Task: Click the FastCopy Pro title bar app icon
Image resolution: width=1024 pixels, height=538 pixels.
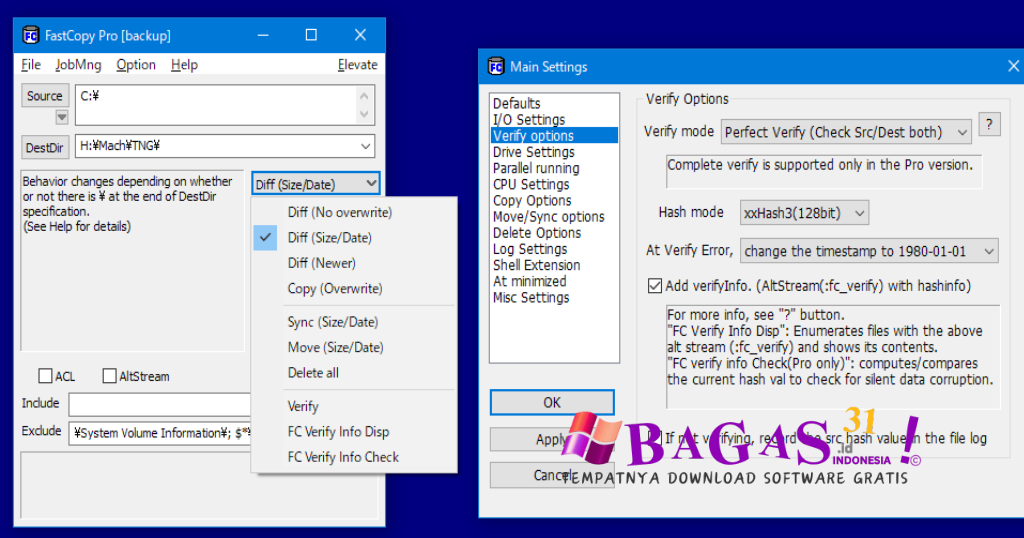Action: [30, 35]
